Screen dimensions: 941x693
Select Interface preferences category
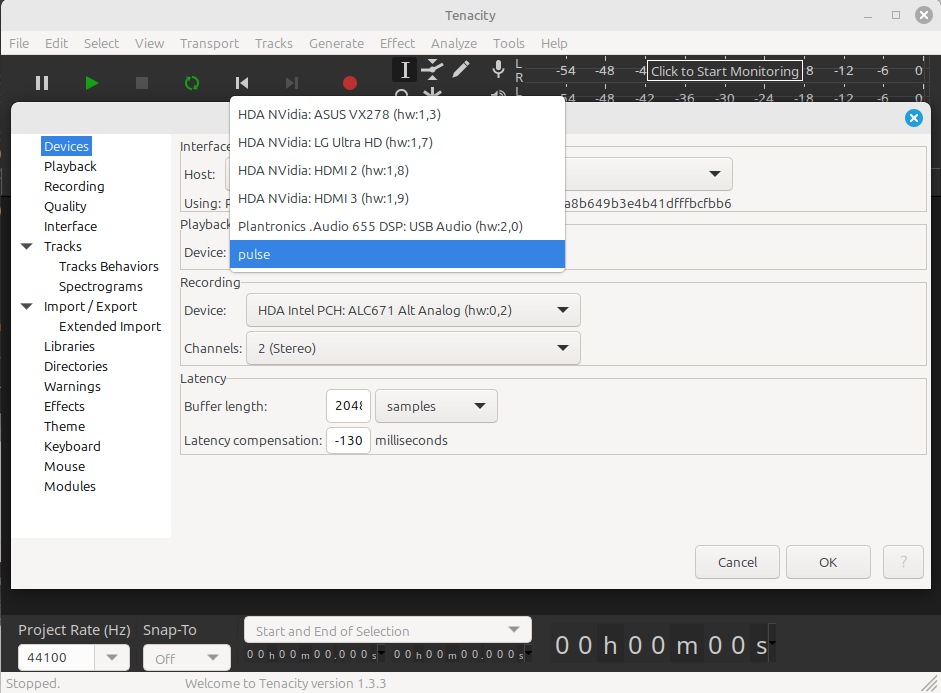tap(70, 226)
